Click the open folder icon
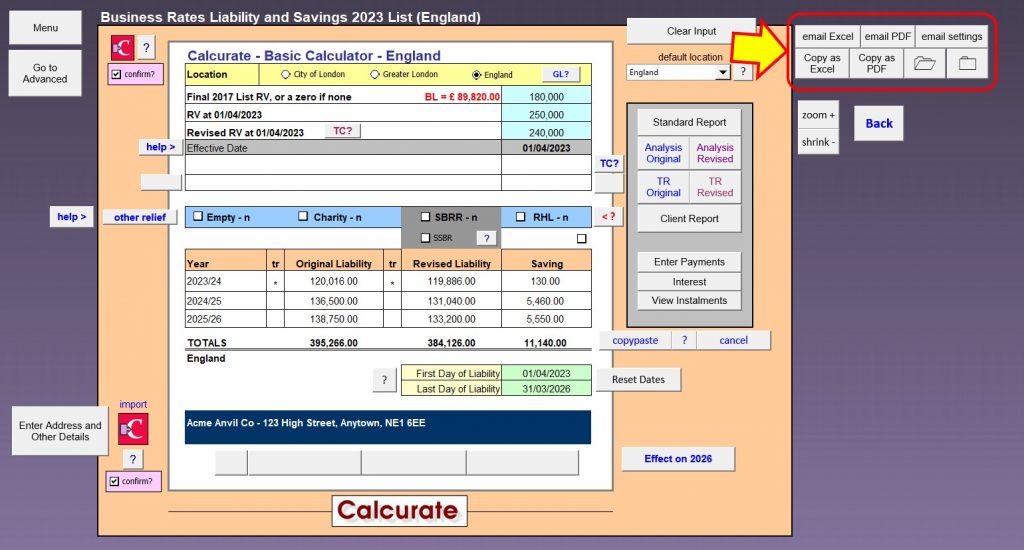 924,64
